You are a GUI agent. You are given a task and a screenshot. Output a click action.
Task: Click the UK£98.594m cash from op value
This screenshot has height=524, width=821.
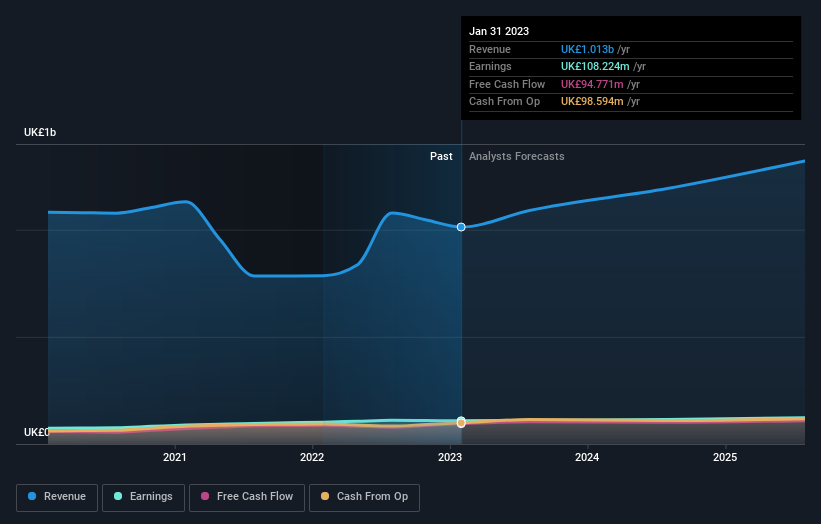(592, 102)
